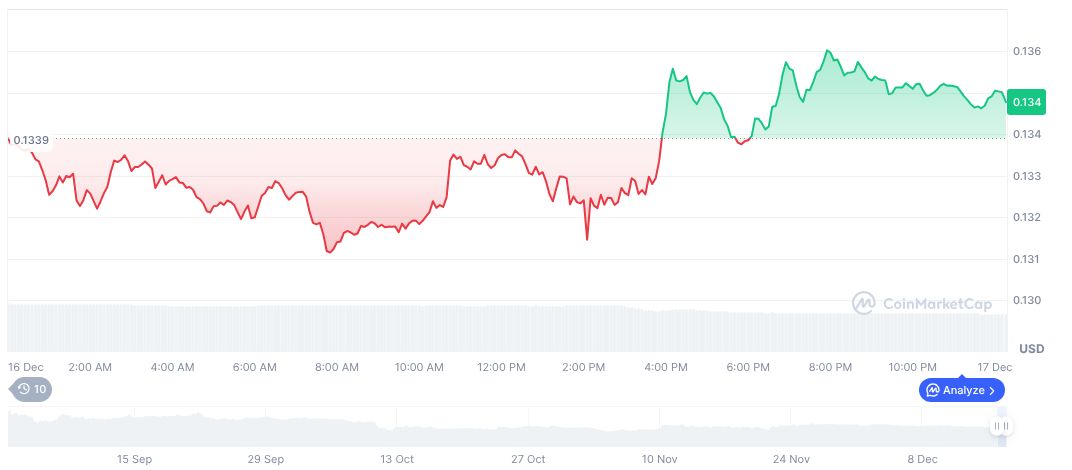The image size is (1072, 470).
Task: Click the green 0.134 current price tag
Action: pos(1027,102)
